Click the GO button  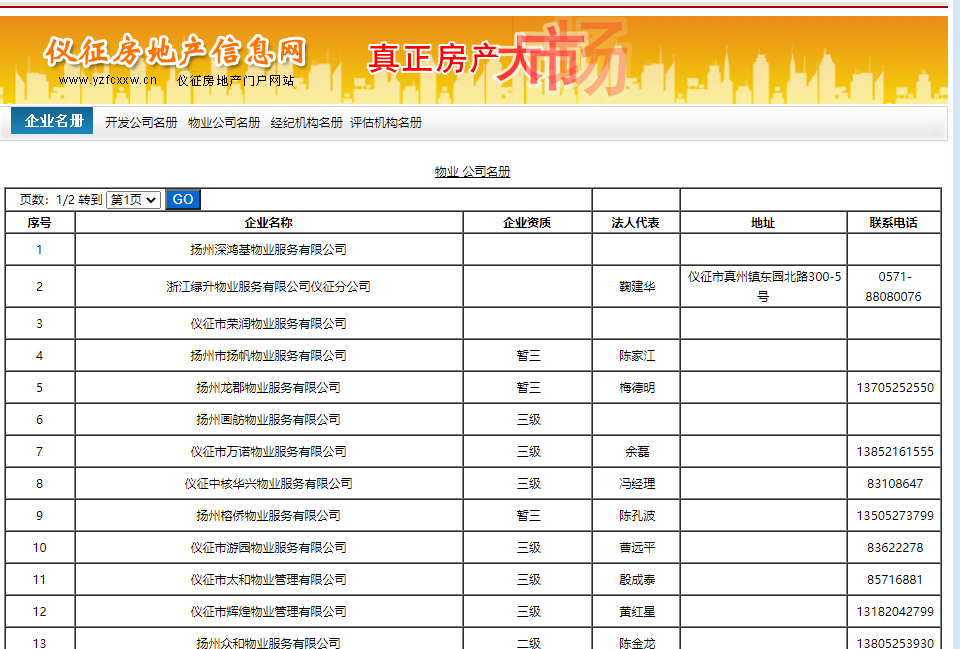(x=183, y=200)
